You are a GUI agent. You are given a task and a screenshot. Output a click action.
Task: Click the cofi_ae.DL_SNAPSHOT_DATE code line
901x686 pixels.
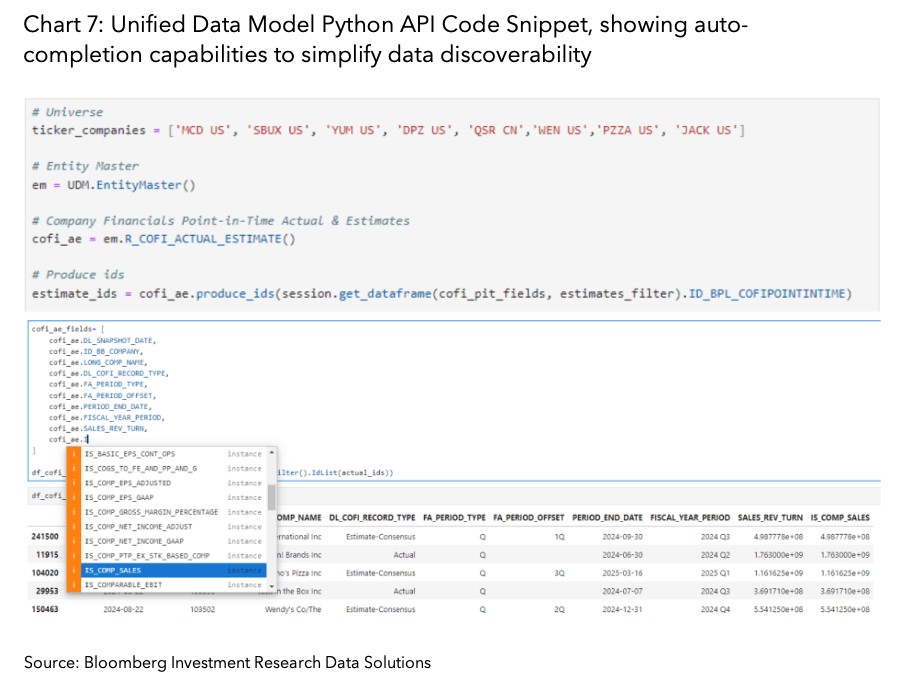[102, 341]
